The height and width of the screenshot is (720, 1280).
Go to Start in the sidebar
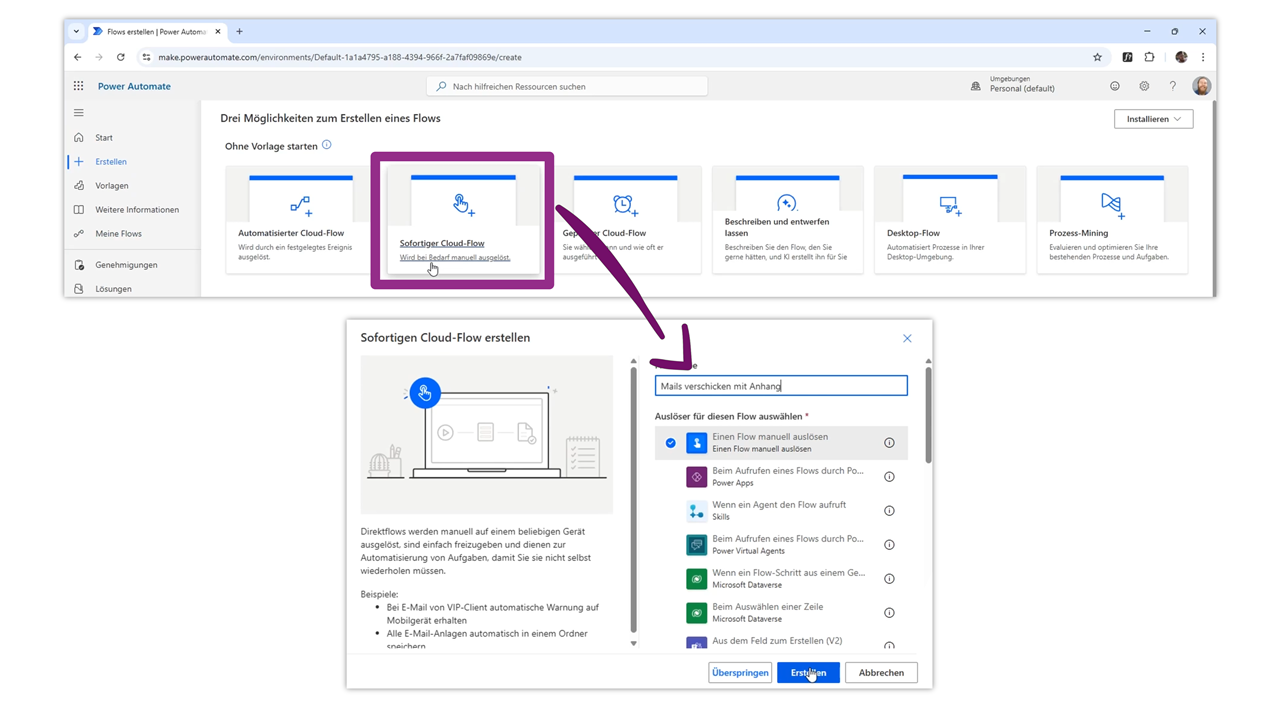104,137
